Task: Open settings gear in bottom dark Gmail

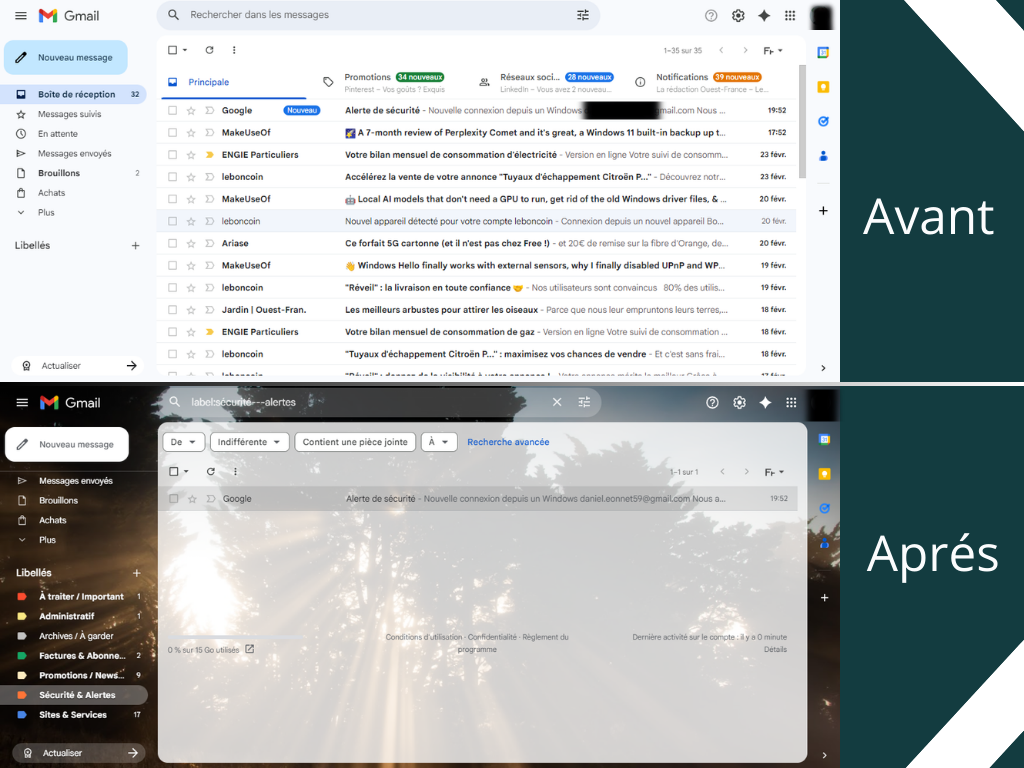Action: (739, 403)
